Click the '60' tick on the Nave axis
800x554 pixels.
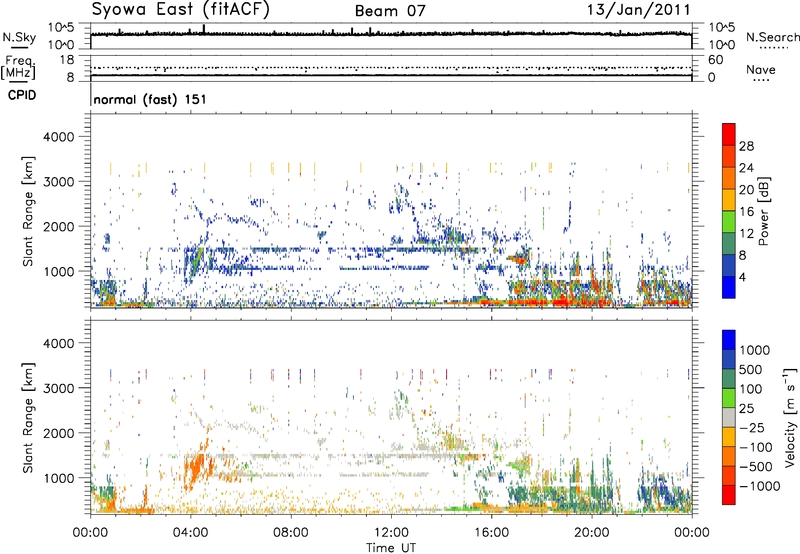pos(715,60)
